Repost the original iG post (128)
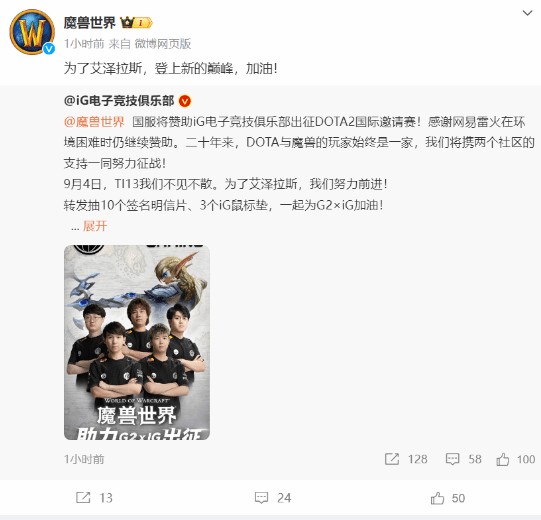Image resolution: width=541 pixels, height=520 pixels. pyautogui.click(x=406, y=459)
